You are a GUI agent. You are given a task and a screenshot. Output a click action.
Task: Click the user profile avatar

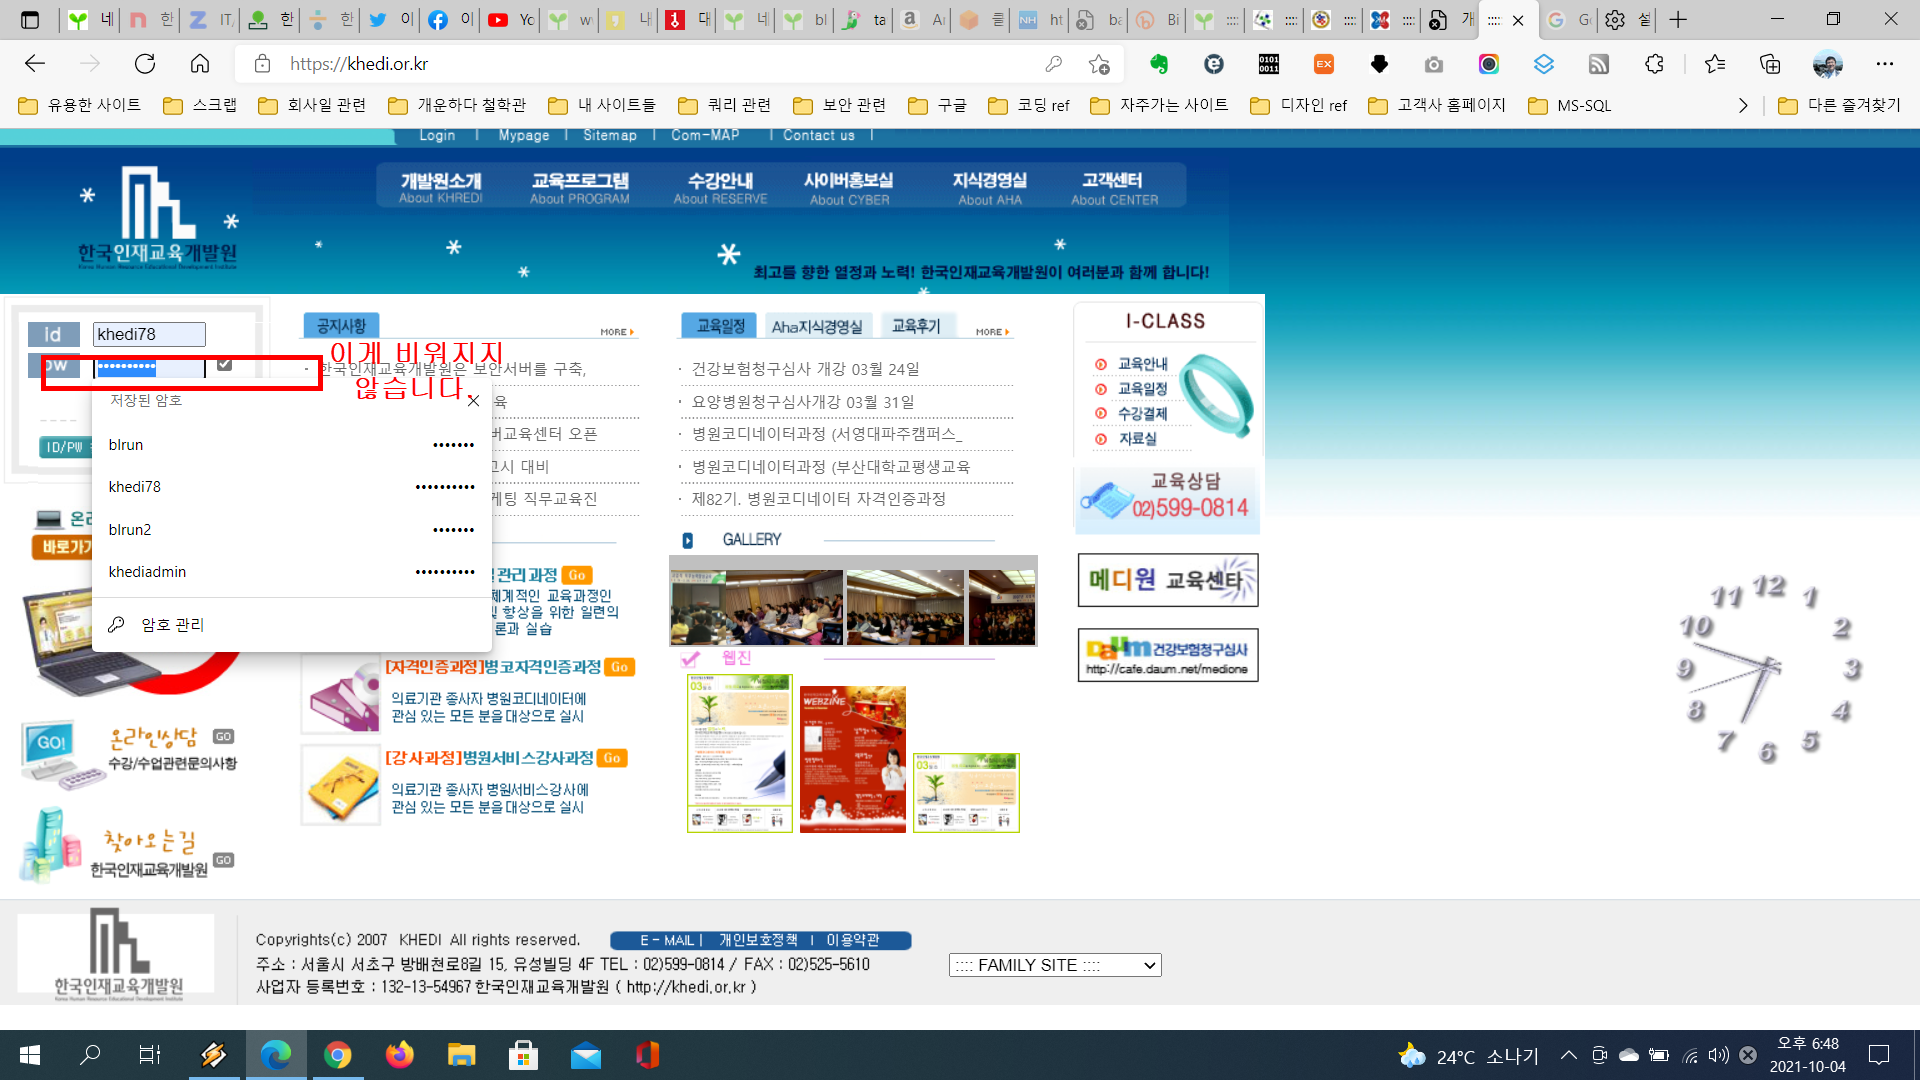[x=1827, y=64]
